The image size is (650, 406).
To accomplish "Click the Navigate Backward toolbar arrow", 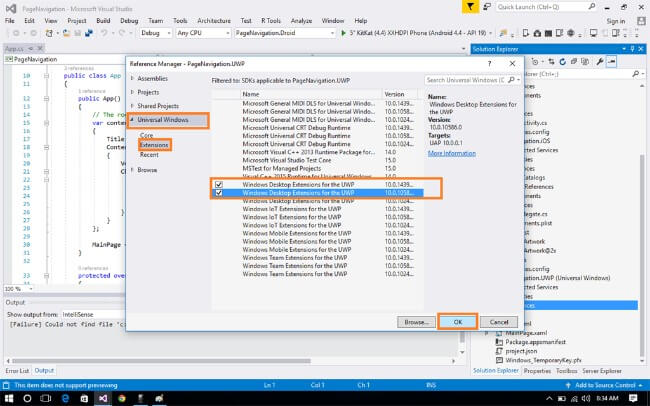I will pyautogui.click(x=16, y=33).
